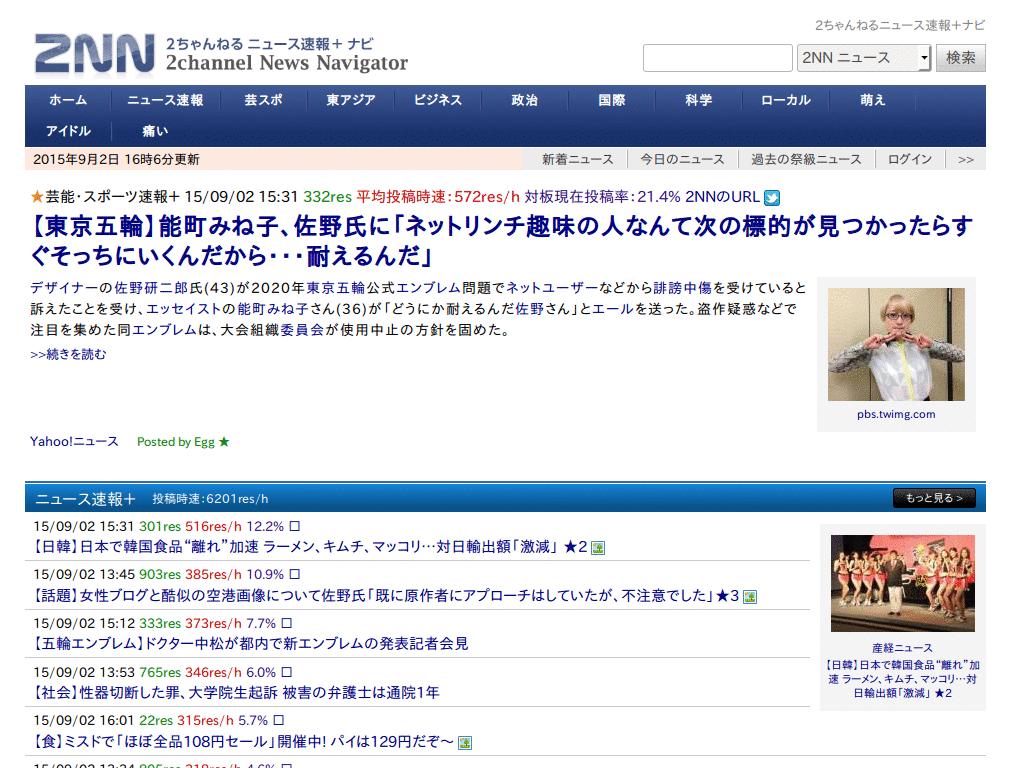Open the photo of the person in a raincoat
This screenshot has height=768, width=1024.
coord(896,344)
